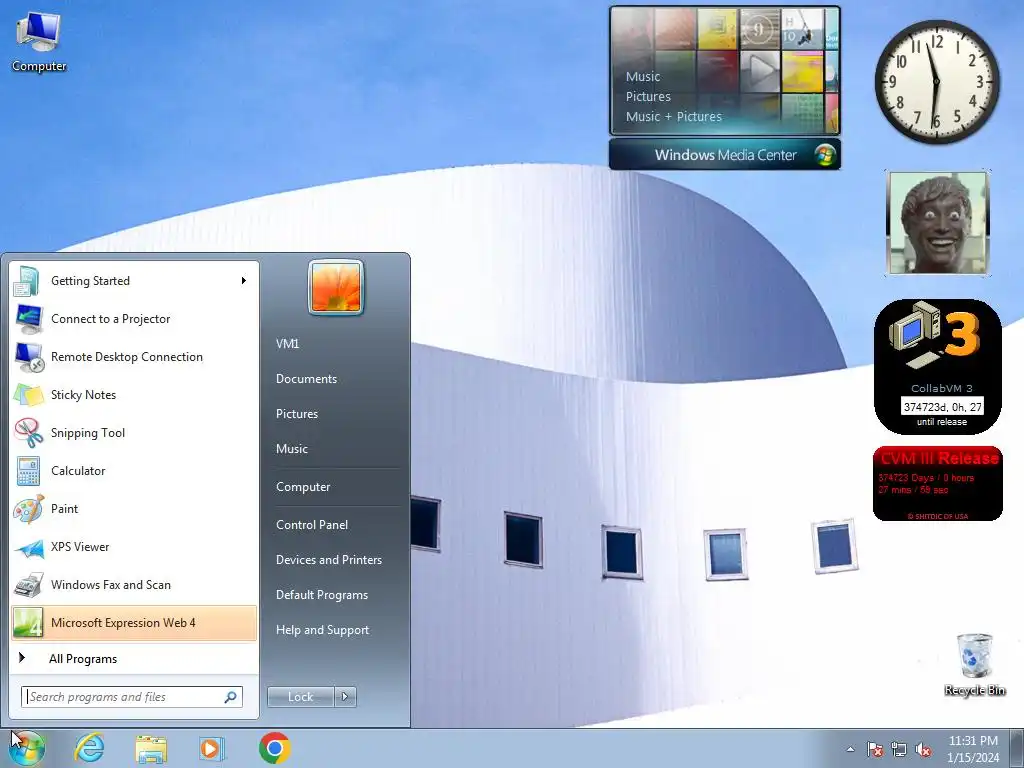
Task: Open Windows Media Player from the taskbar
Action: (212, 748)
